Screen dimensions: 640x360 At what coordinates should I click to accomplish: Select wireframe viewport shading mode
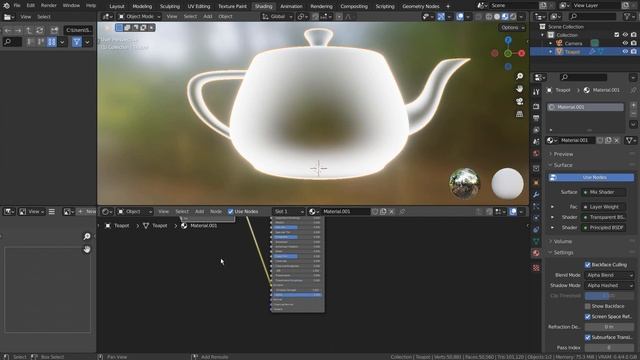(489, 17)
